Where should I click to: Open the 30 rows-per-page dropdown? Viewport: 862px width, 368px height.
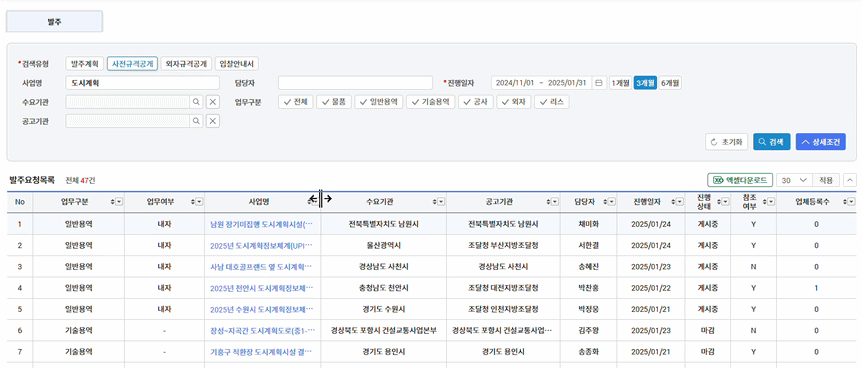coord(794,180)
